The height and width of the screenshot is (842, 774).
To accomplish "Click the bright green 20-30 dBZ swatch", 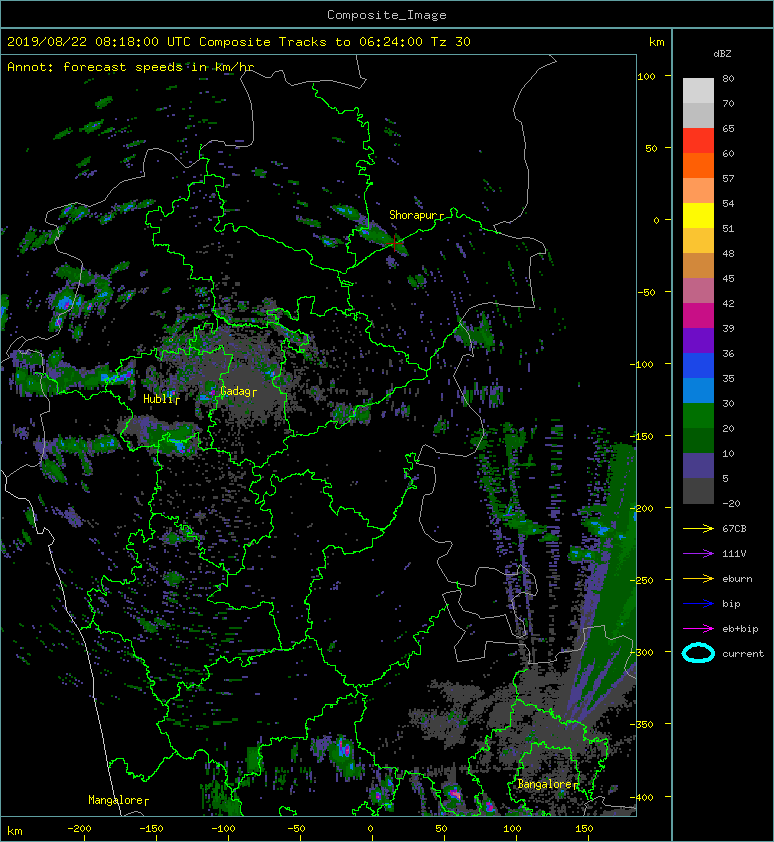I will [x=698, y=416].
